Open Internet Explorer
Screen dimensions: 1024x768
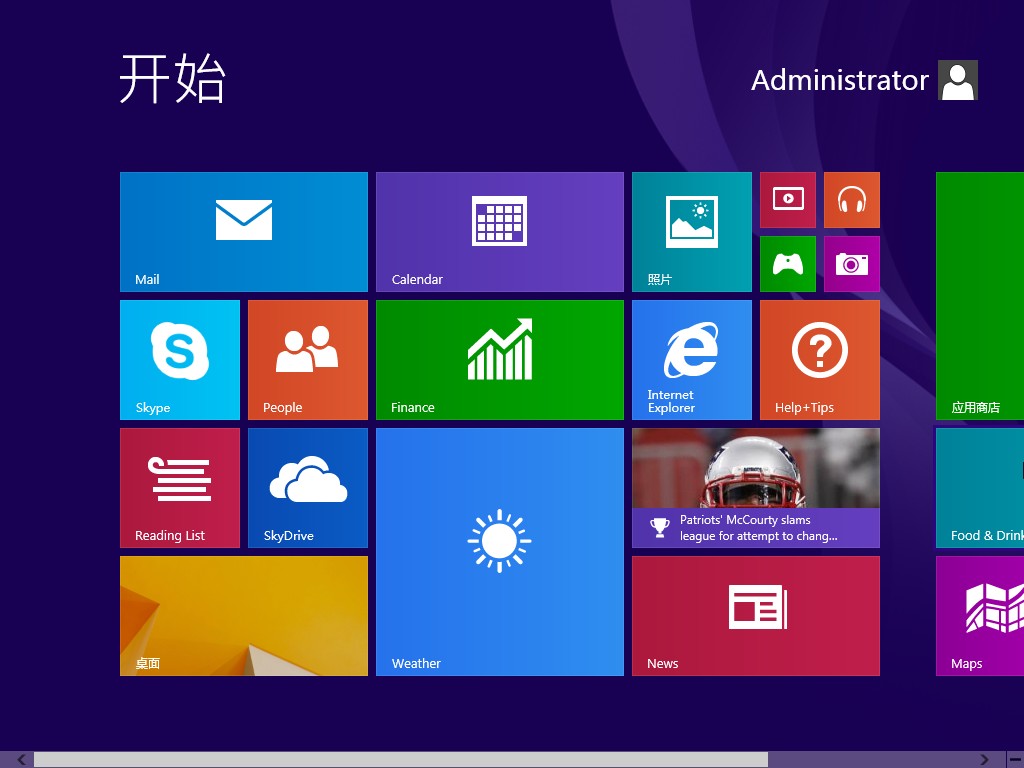click(691, 359)
